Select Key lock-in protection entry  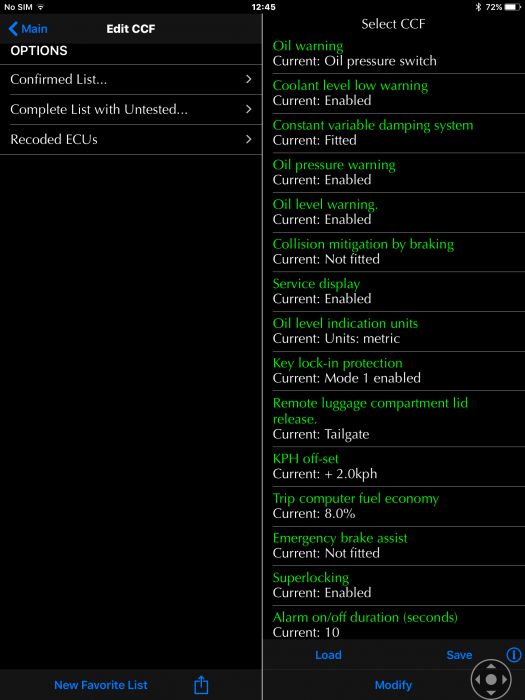[399, 371]
